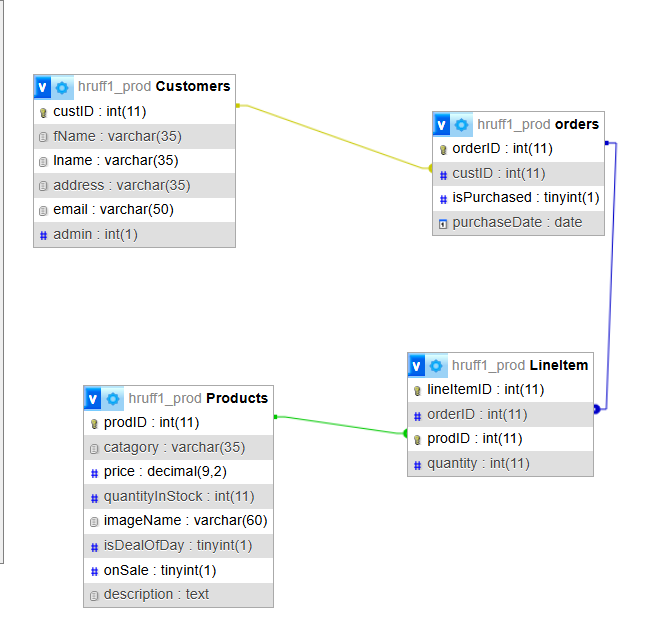This screenshot has width=665, height=627.
Task: Open the orders table gear options icon
Action: click(x=461, y=125)
